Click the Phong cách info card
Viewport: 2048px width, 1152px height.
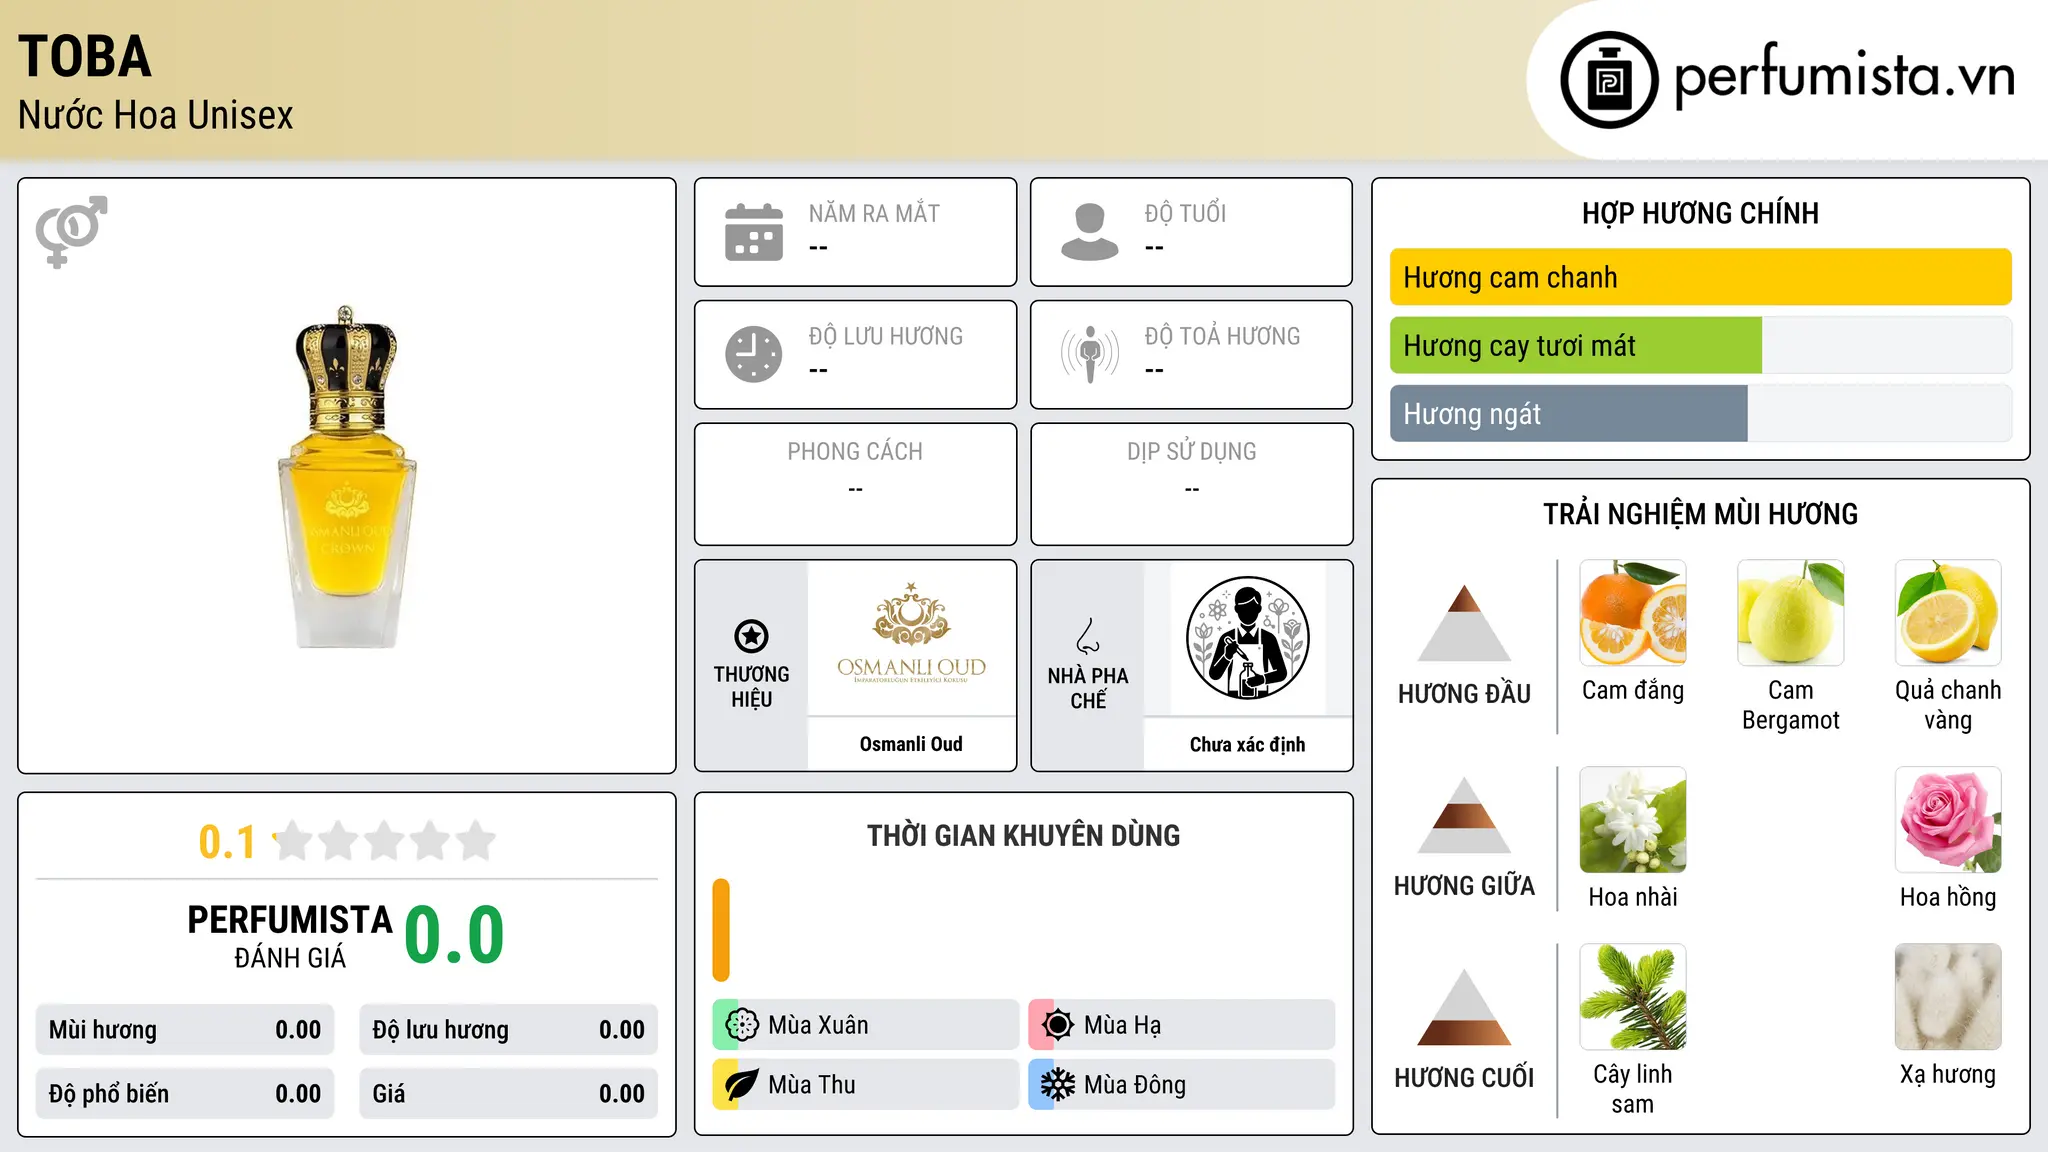point(855,484)
